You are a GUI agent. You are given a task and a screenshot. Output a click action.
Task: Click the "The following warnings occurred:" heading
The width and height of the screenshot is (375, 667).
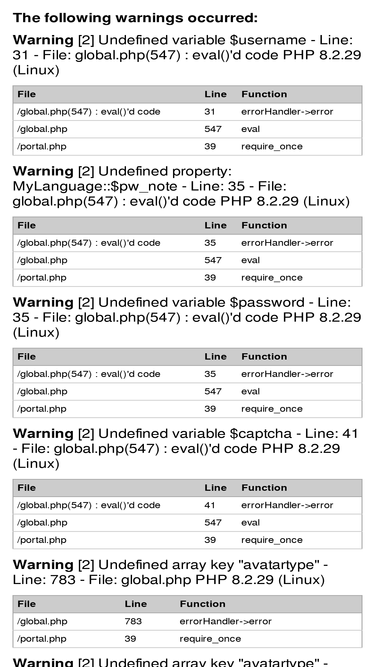click(x=135, y=18)
